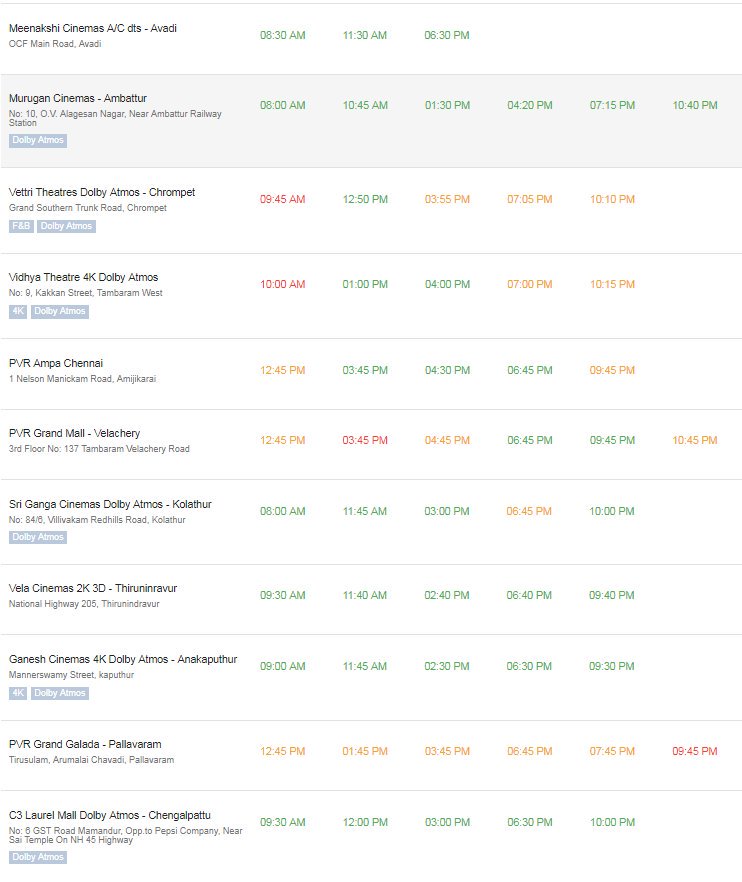The width and height of the screenshot is (742, 882).
Task: Open Vettri Theatres Dolby Atmos - Chrompet
Action: 102,192
